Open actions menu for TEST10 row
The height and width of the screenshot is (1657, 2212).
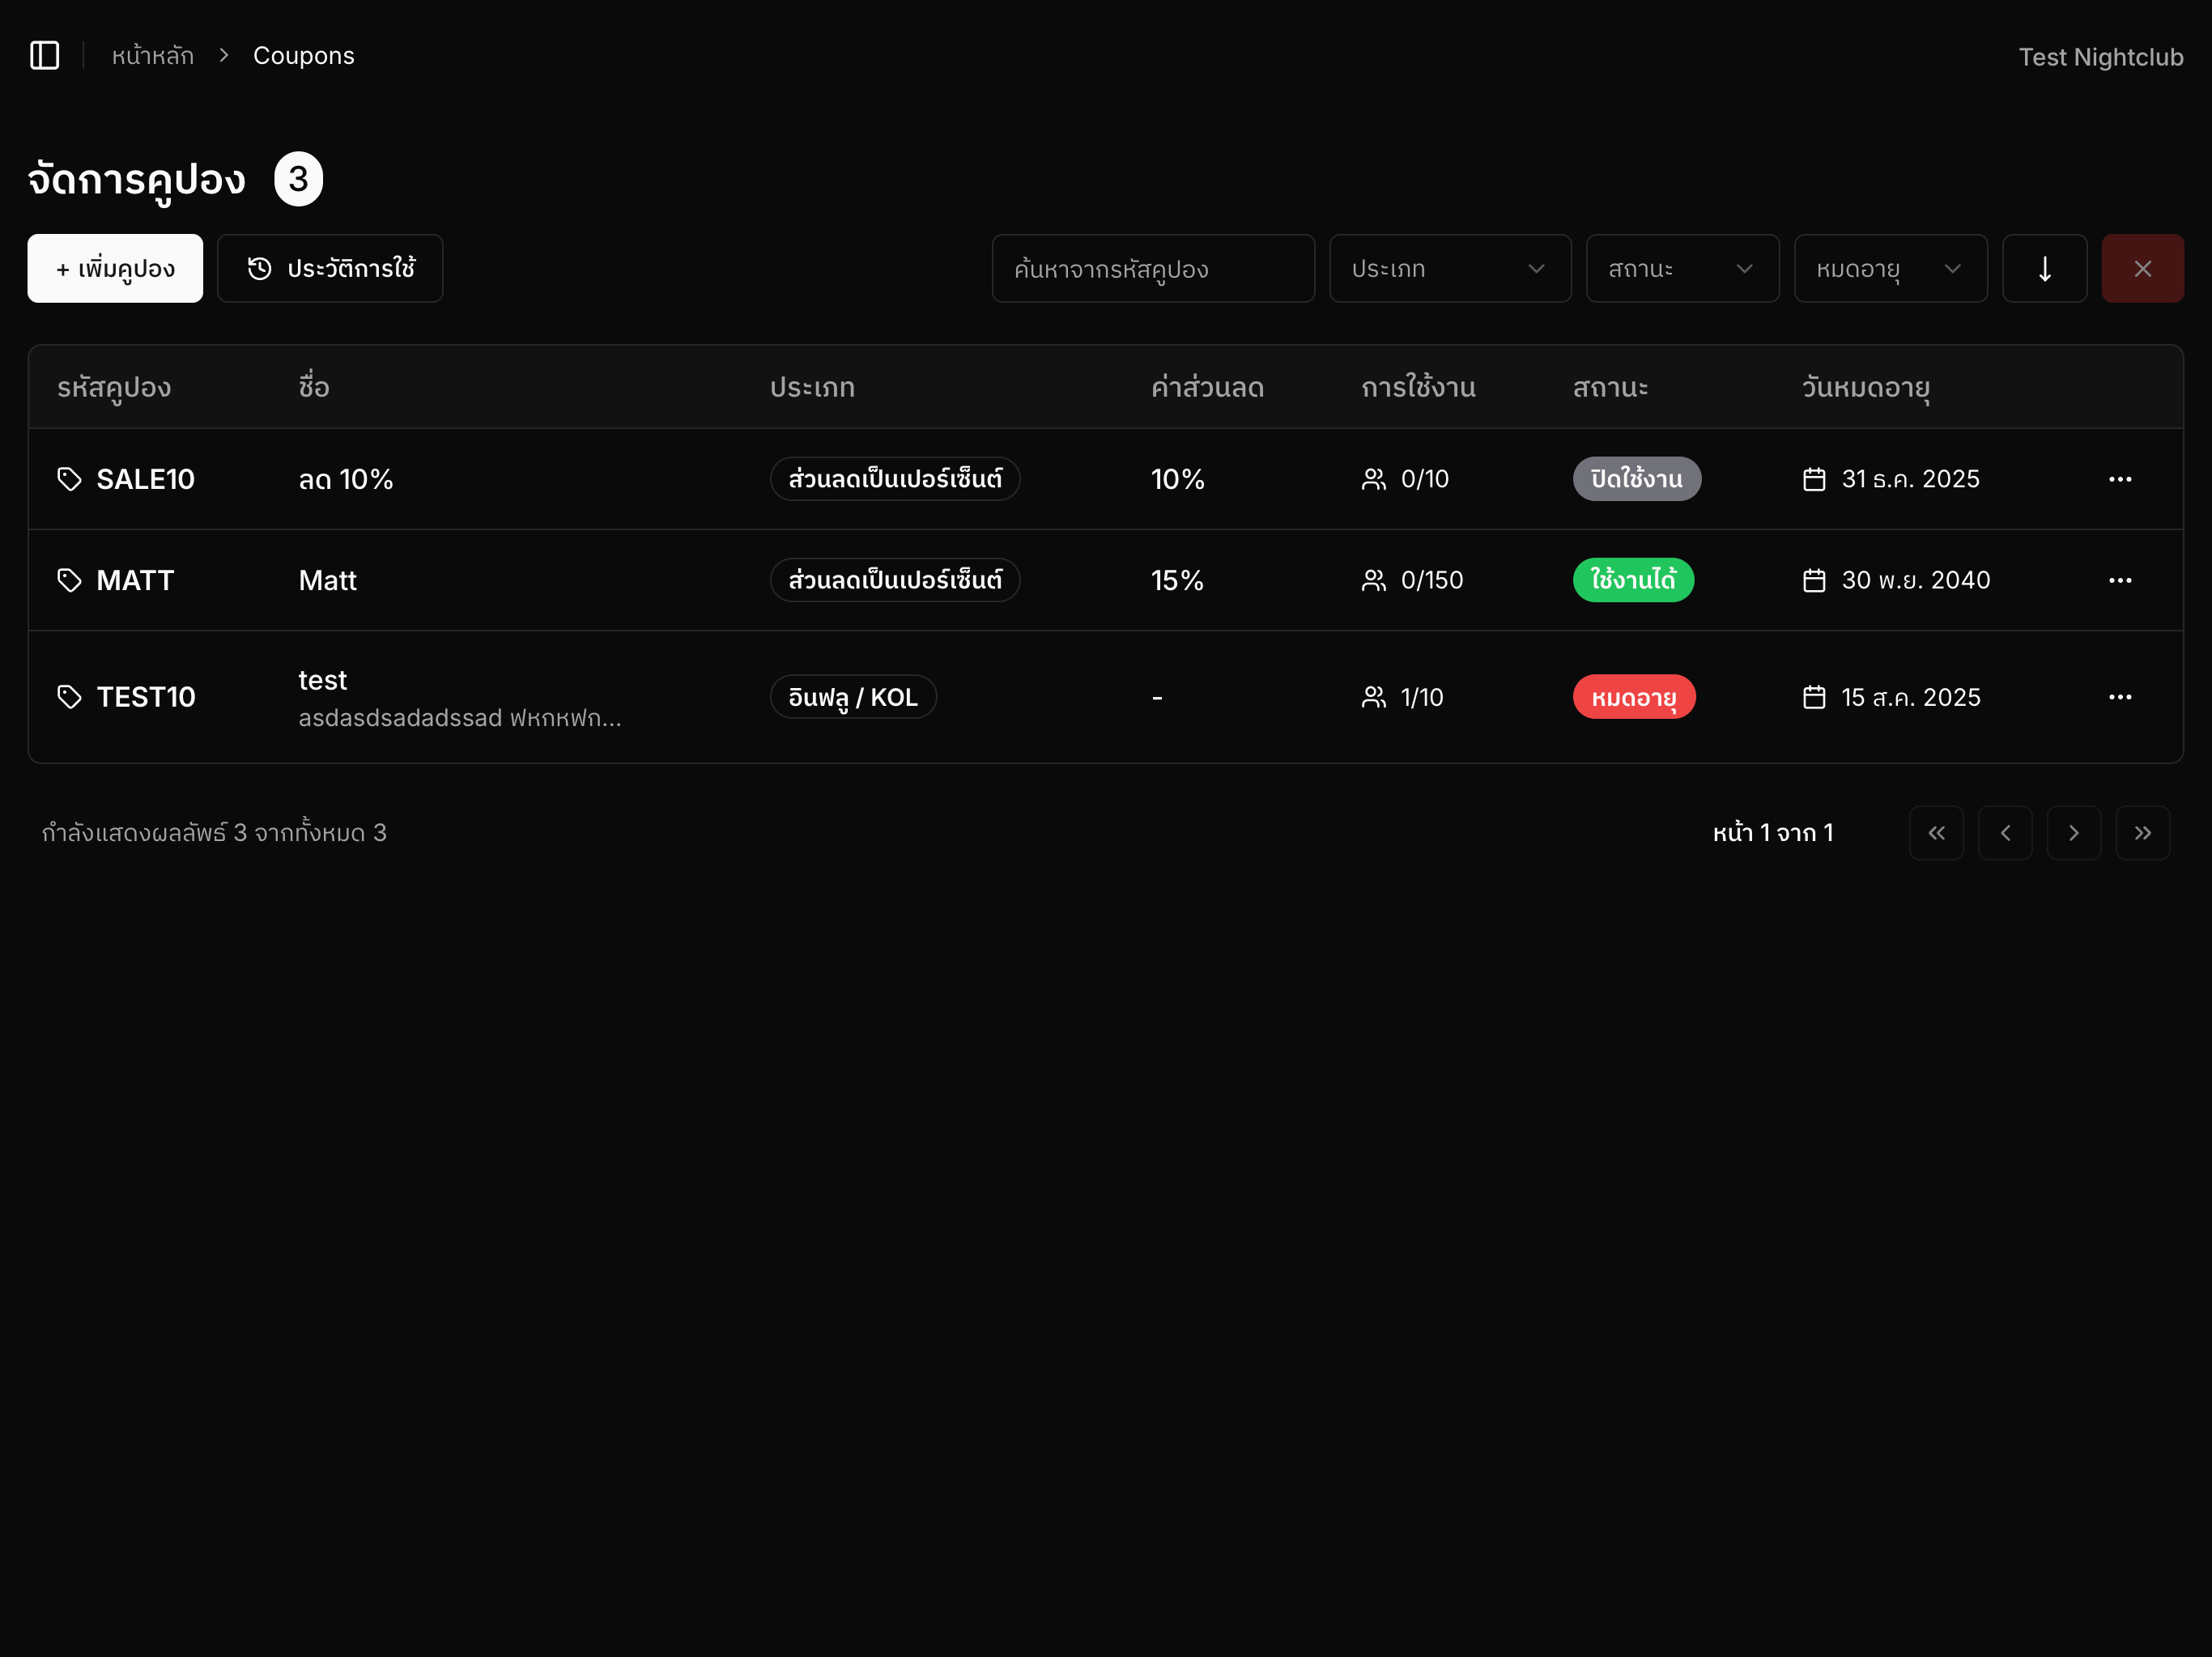tap(2120, 697)
